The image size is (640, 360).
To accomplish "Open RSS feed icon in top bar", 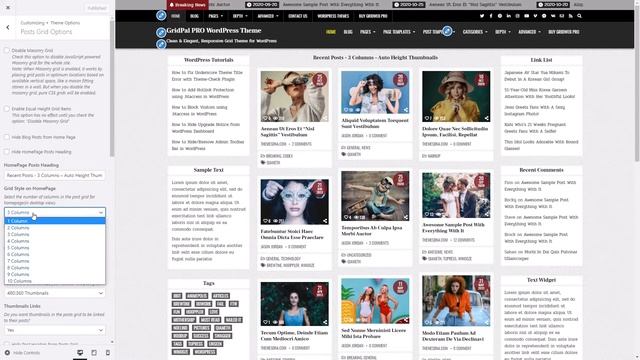I will point(571,16).
